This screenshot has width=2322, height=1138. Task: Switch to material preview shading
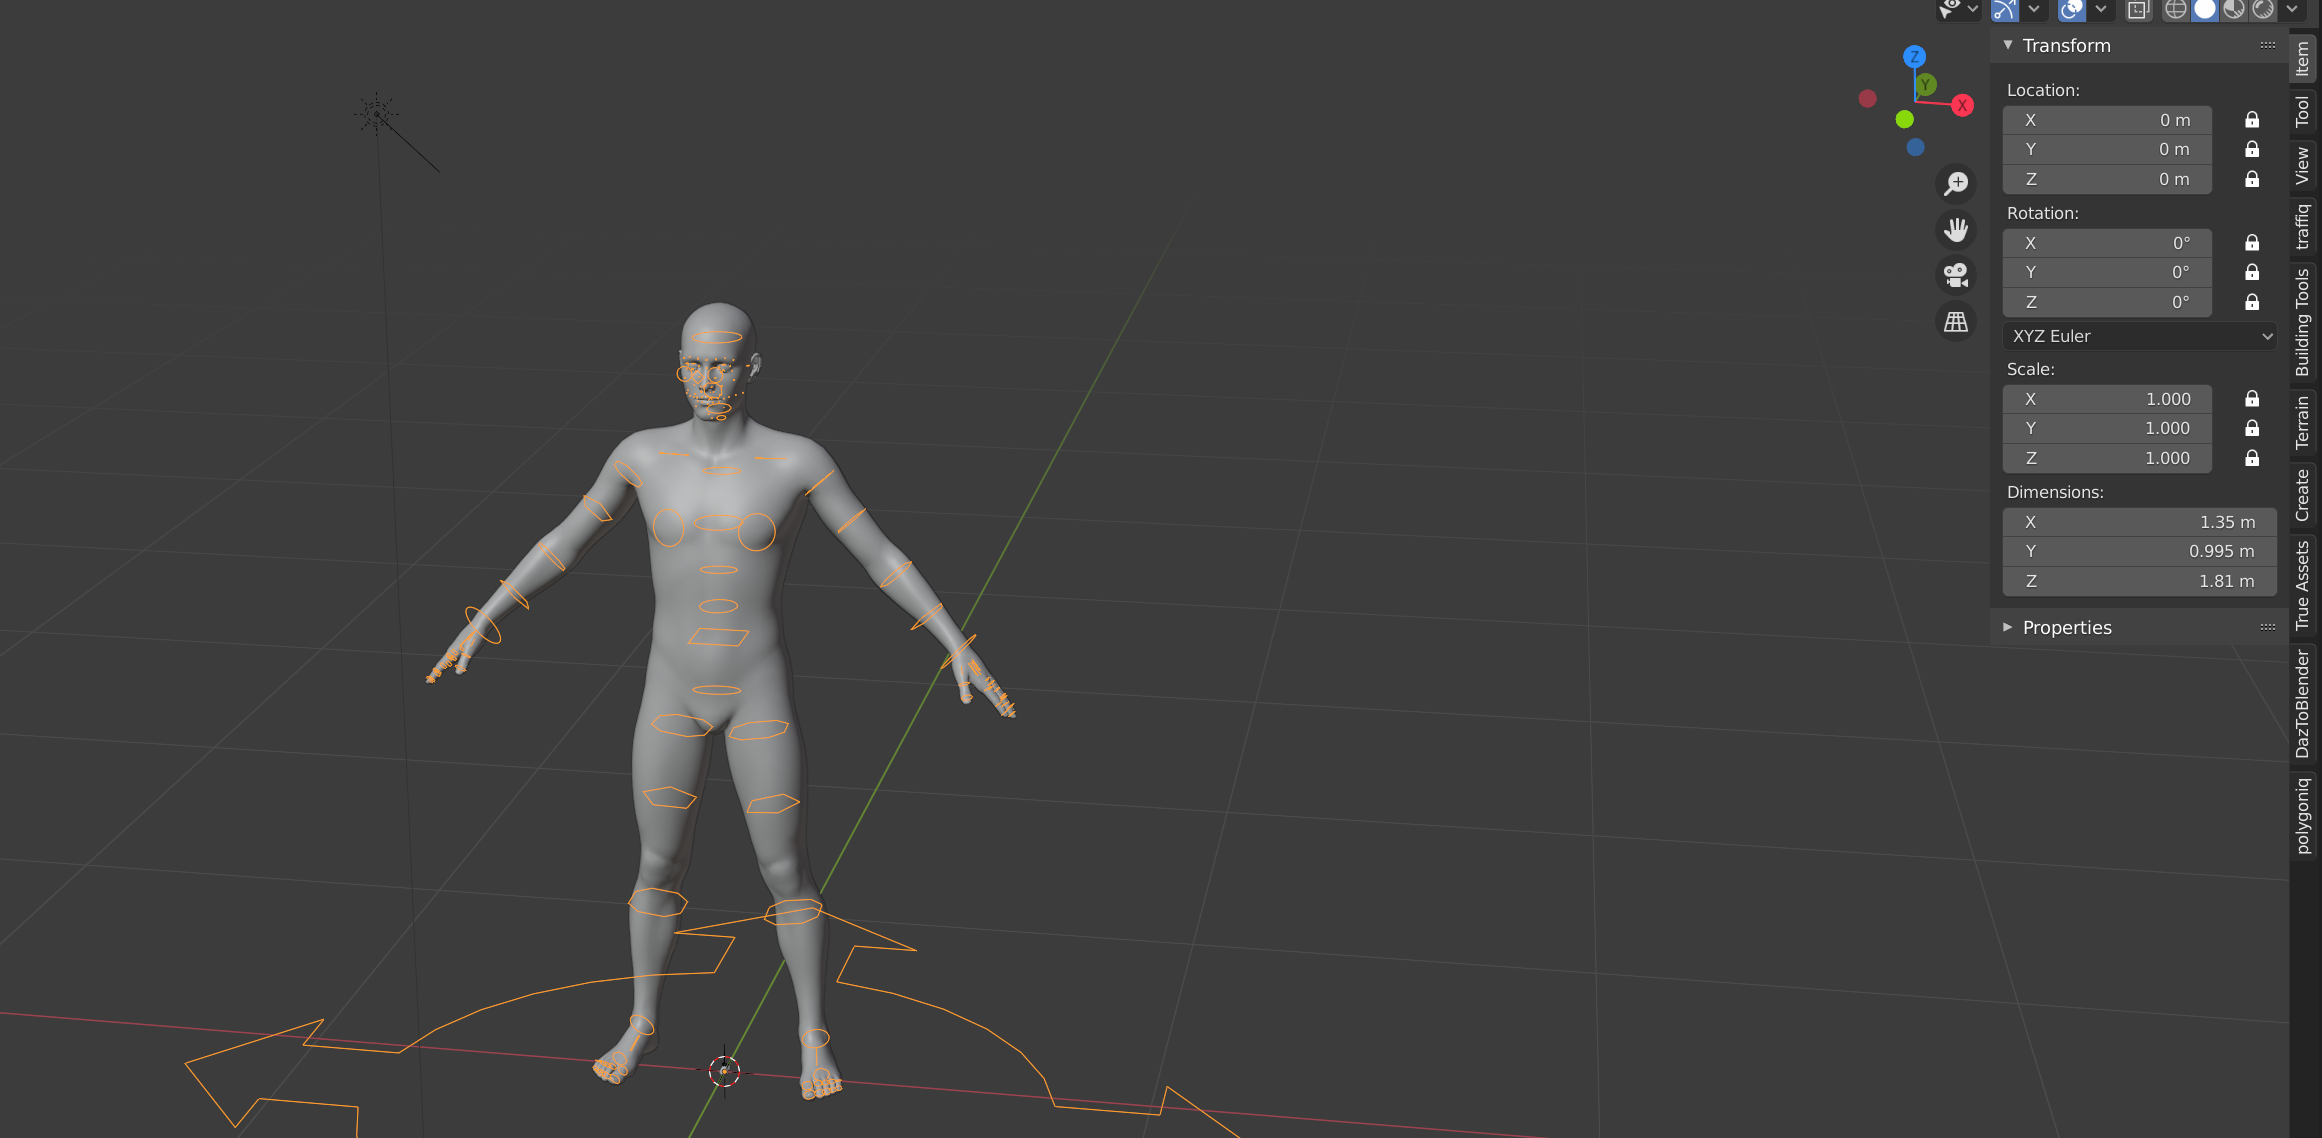point(2234,10)
